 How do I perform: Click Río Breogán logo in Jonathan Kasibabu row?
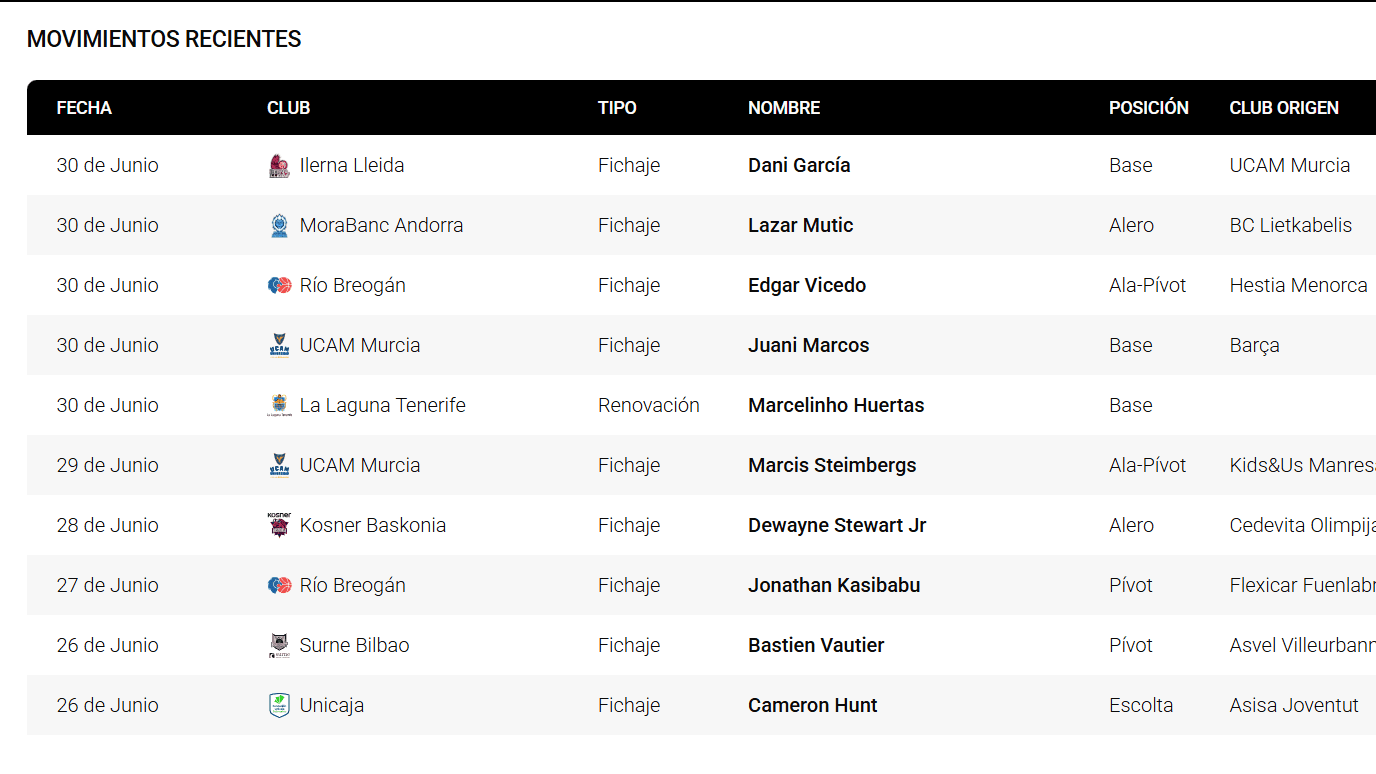tap(279, 586)
